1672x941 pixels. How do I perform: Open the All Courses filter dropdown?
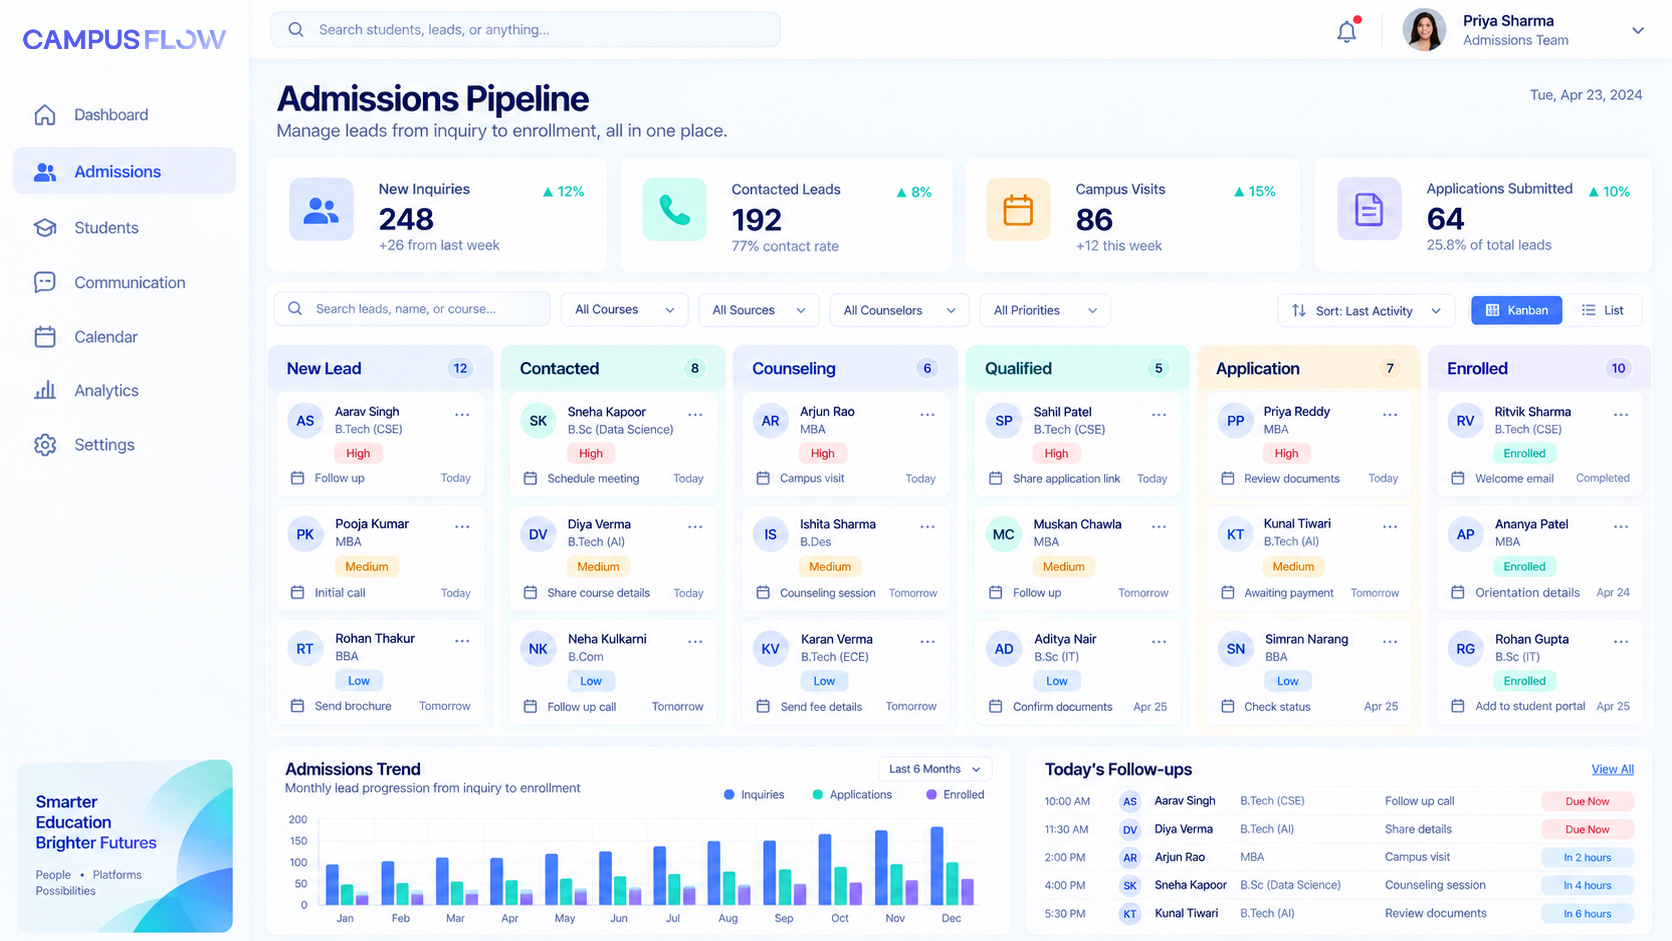tap(624, 310)
